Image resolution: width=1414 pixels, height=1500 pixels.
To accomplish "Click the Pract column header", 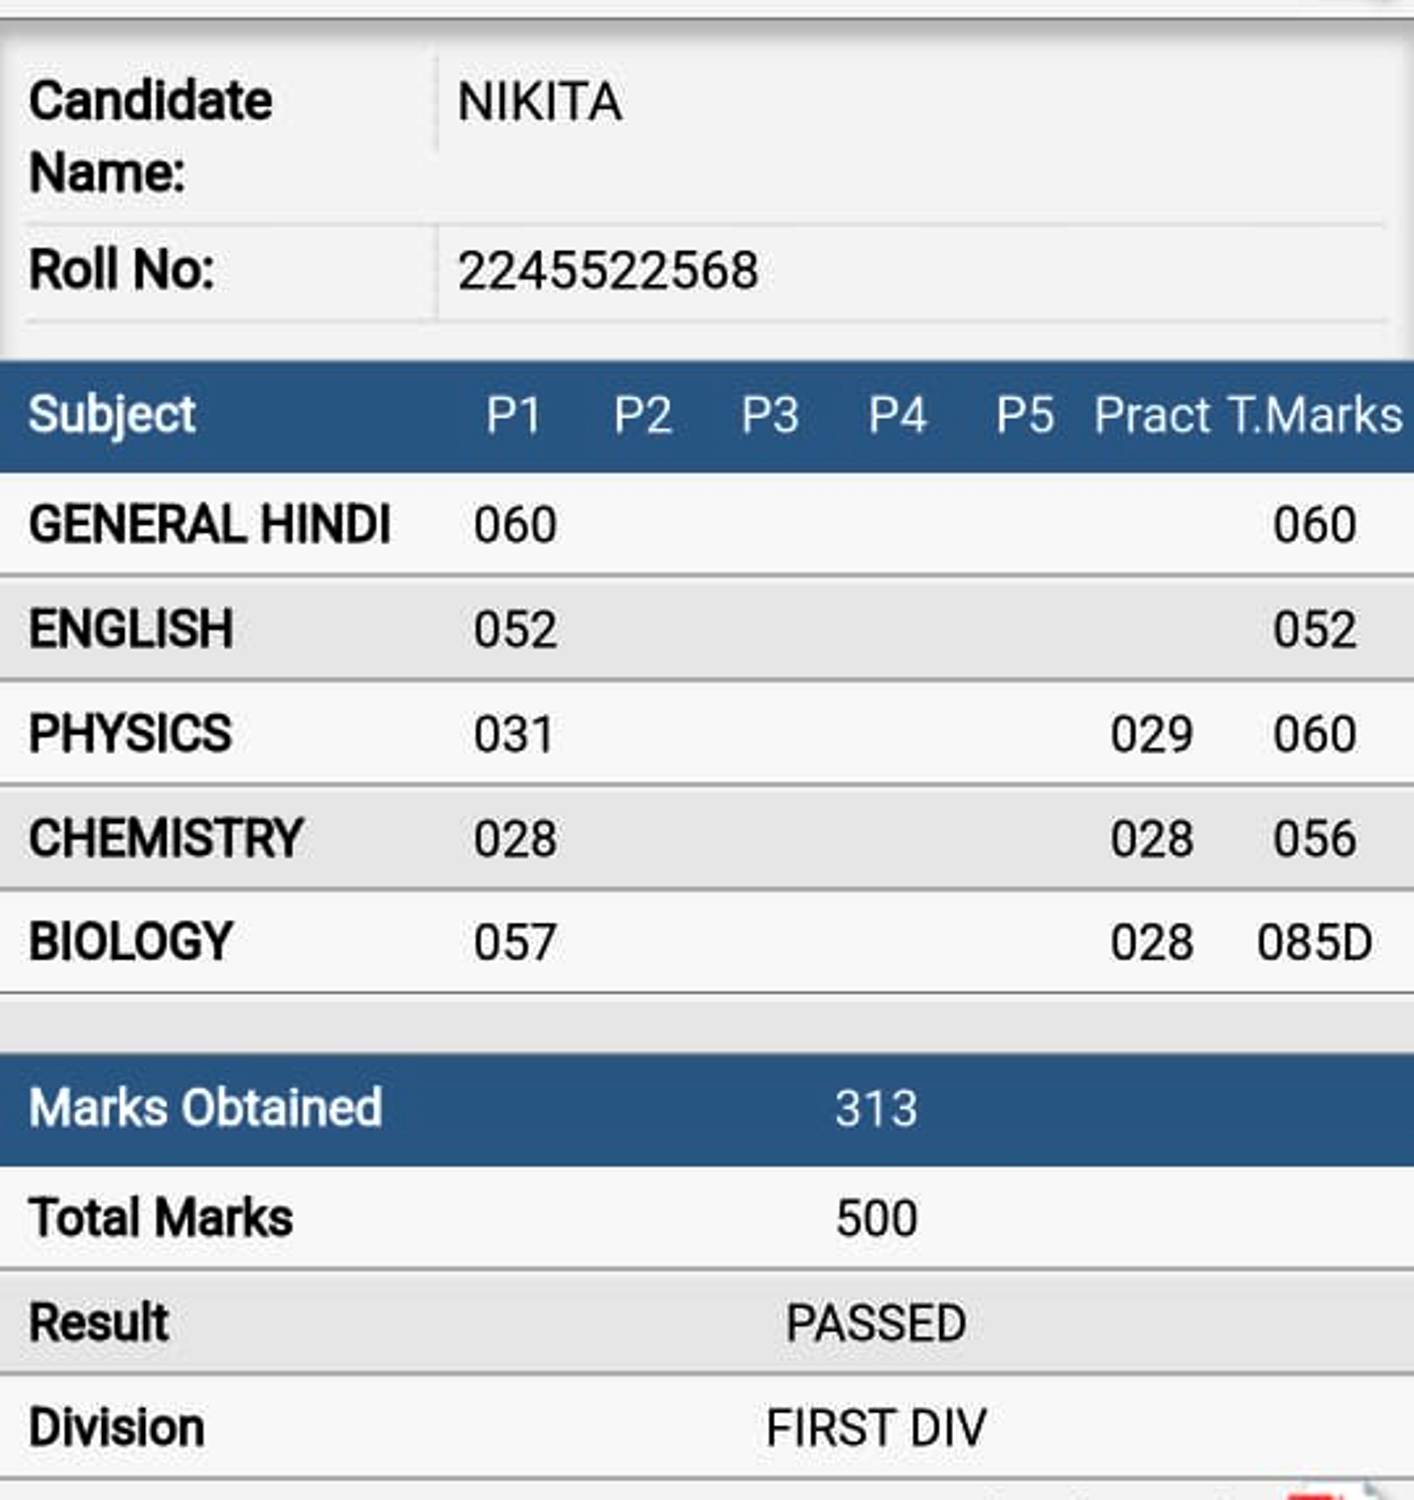I will [1152, 415].
